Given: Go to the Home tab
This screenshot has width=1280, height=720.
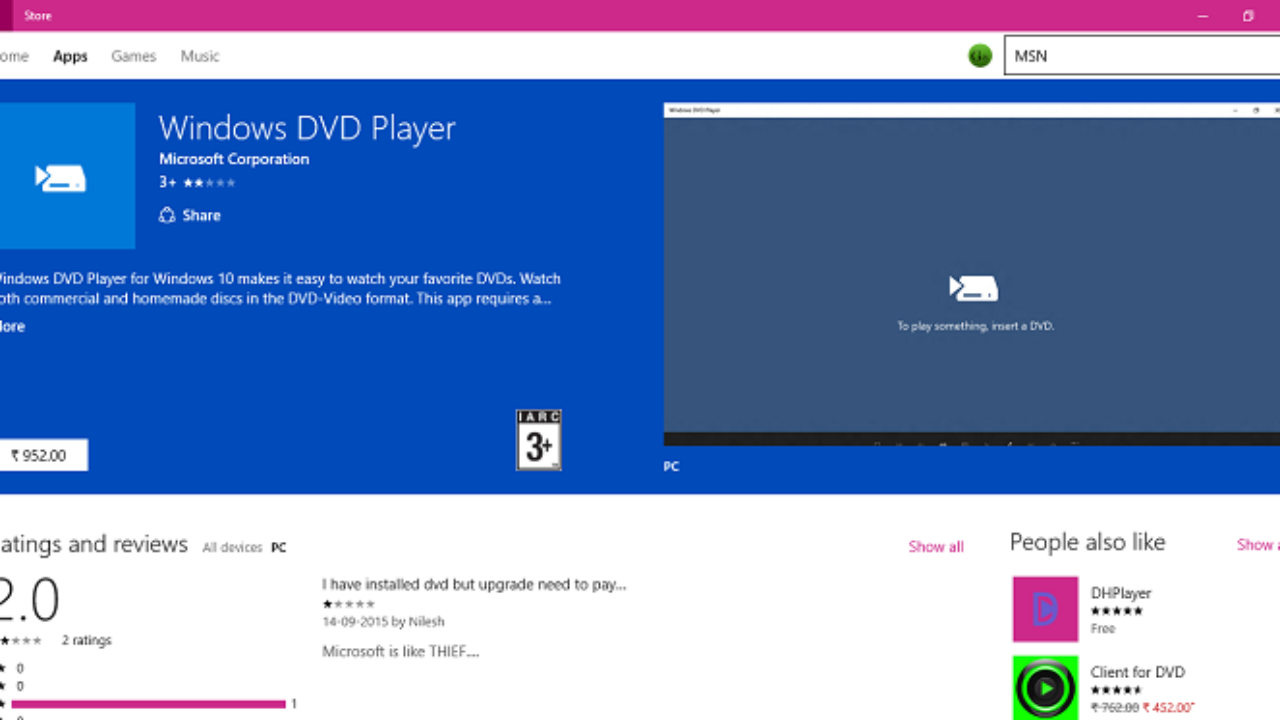Looking at the screenshot, I should coord(14,56).
